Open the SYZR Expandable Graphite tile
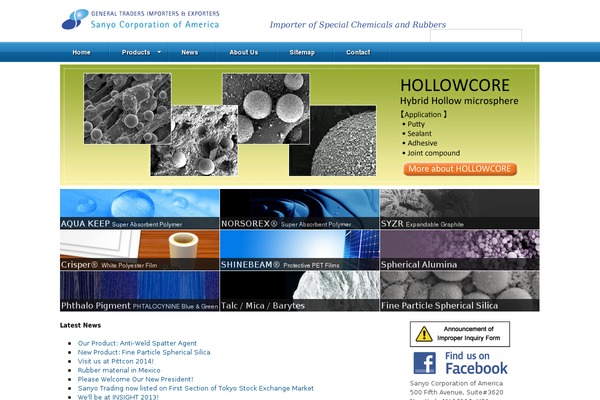Image resolution: width=600 pixels, height=400 pixels. tap(460, 209)
